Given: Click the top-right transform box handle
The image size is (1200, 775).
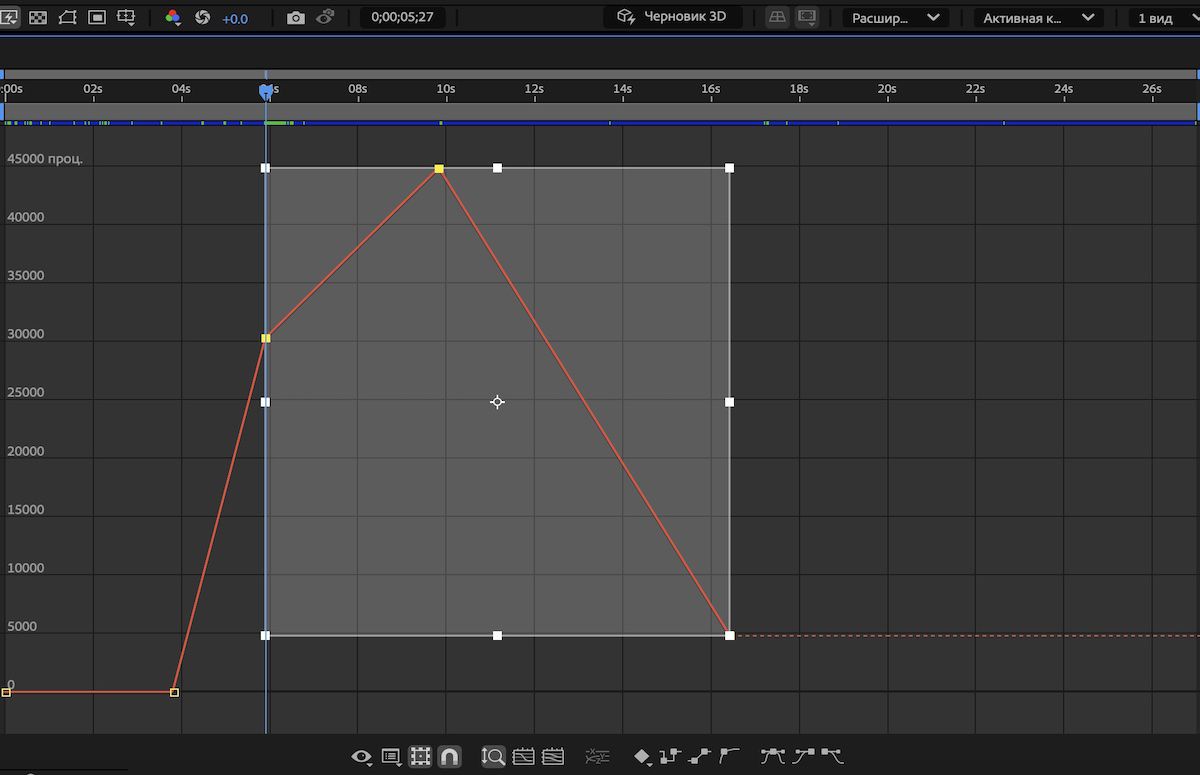Looking at the screenshot, I should click(x=729, y=168).
